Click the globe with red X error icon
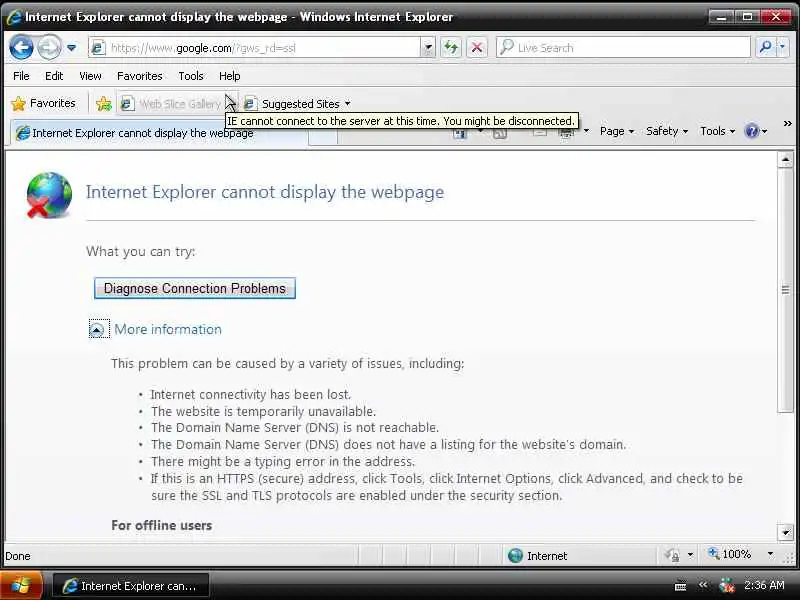Image resolution: width=800 pixels, height=600 pixels. 48,195
